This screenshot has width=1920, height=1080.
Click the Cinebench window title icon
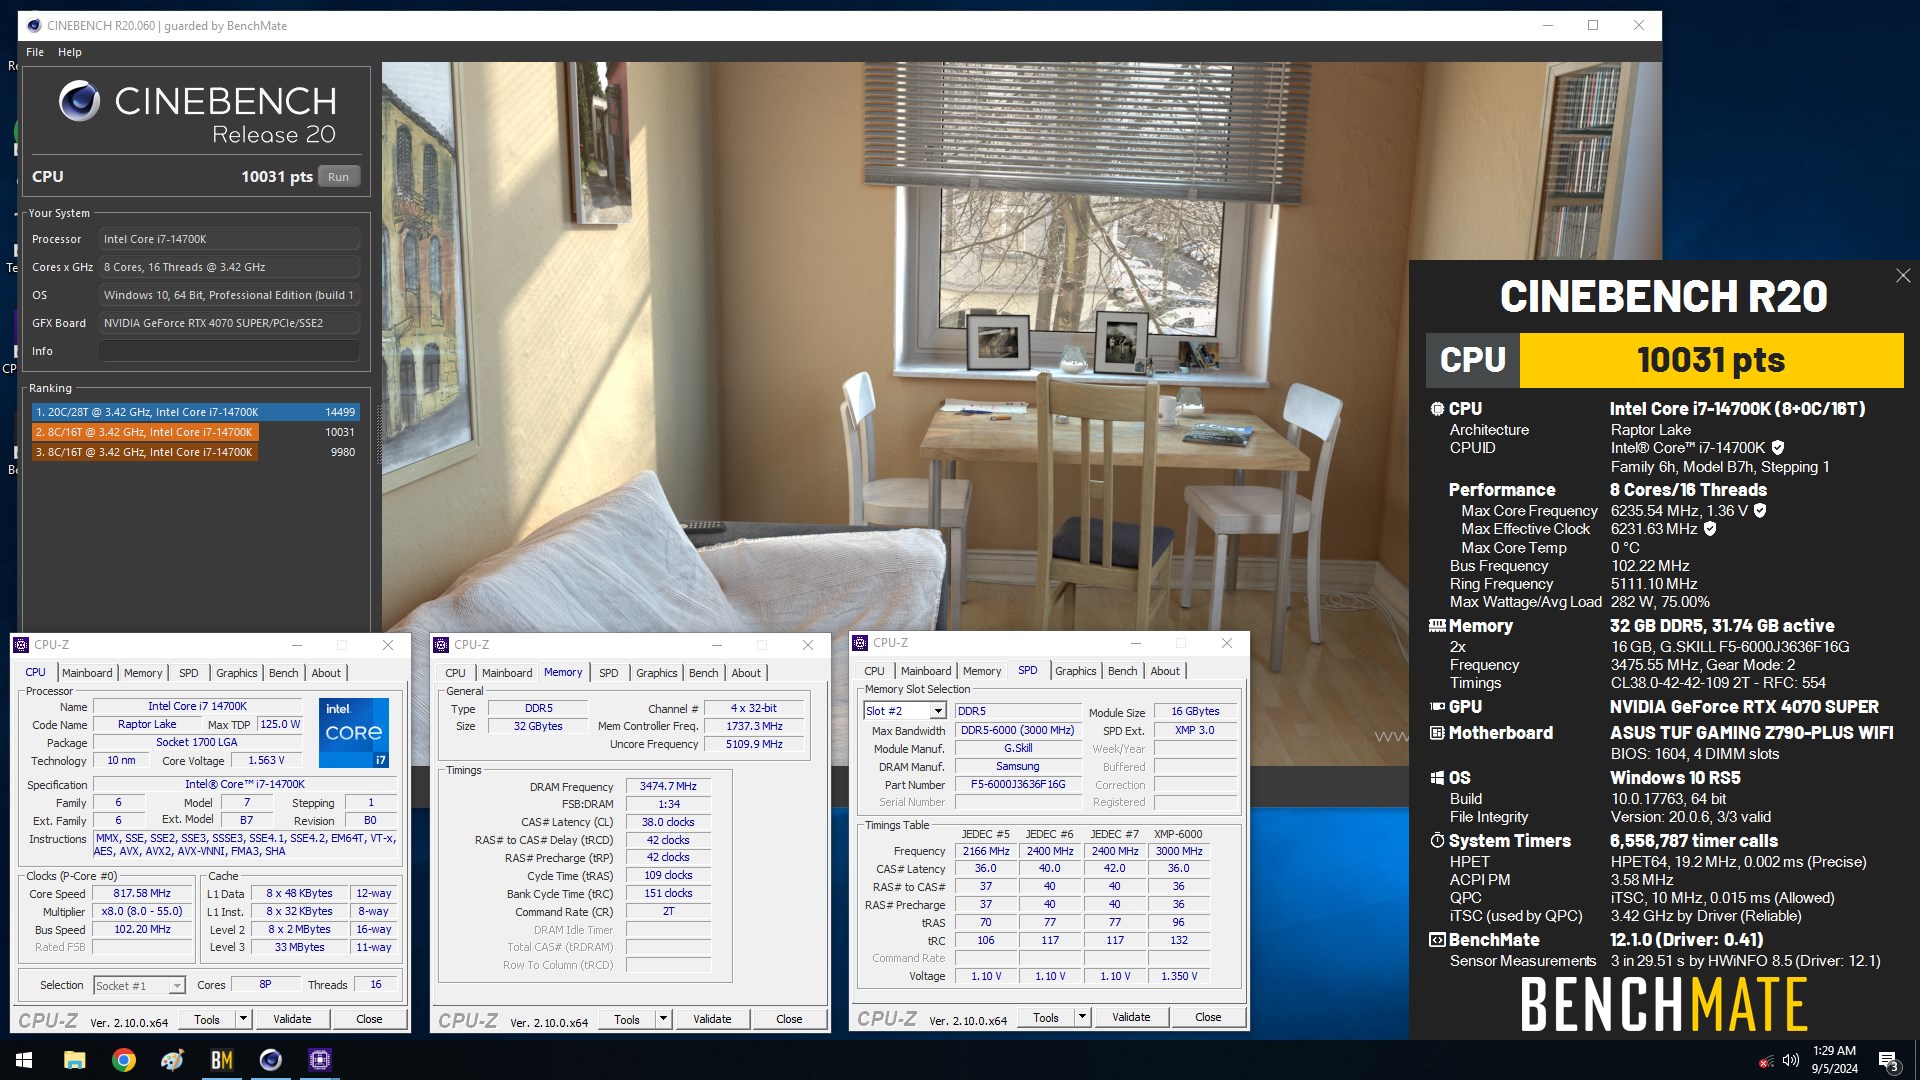pos(34,25)
